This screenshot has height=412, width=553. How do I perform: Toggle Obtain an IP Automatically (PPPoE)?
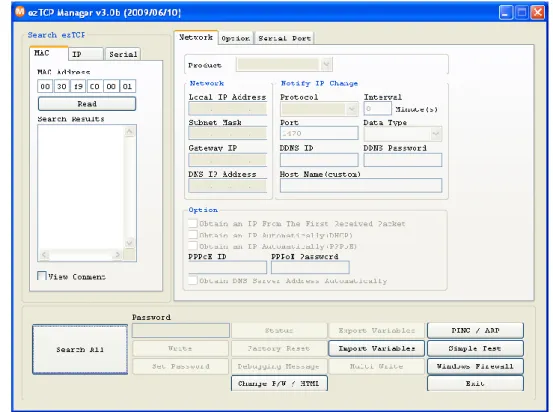[193, 246]
